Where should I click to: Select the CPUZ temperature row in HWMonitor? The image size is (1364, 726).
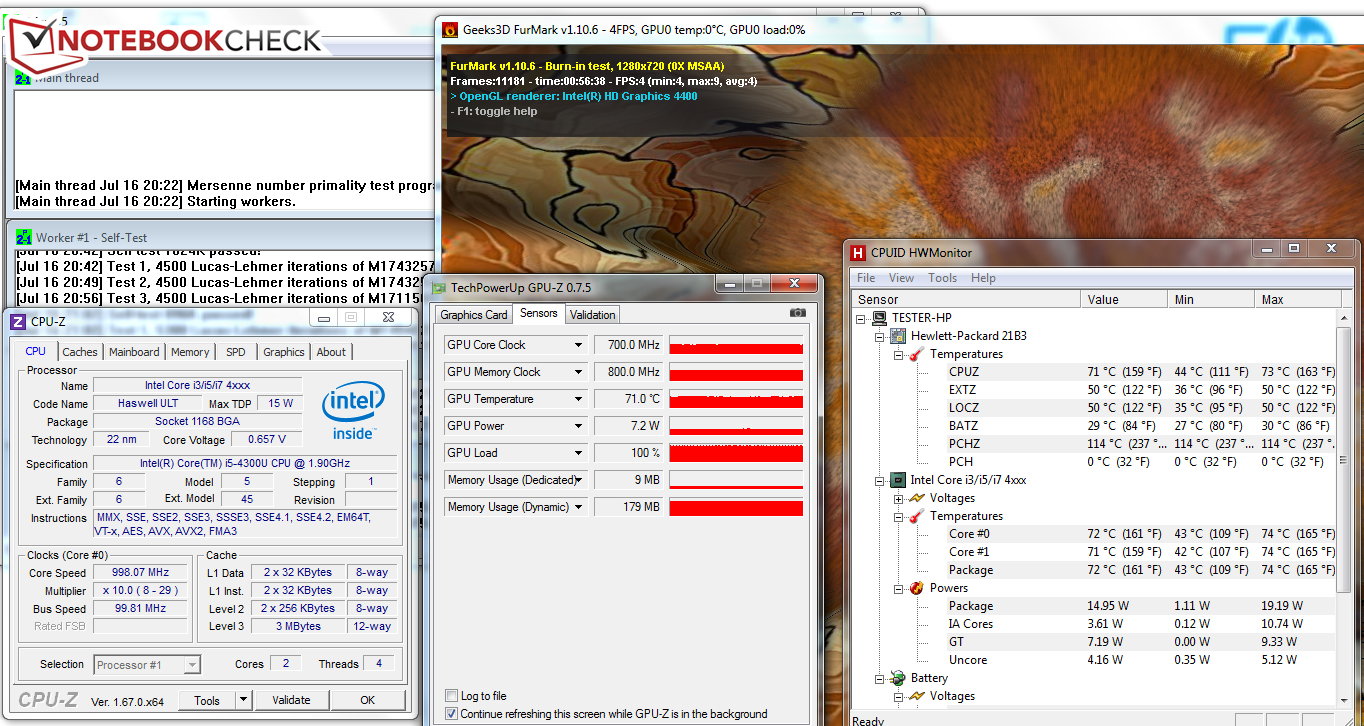pyautogui.click(x=1093, y=372)
